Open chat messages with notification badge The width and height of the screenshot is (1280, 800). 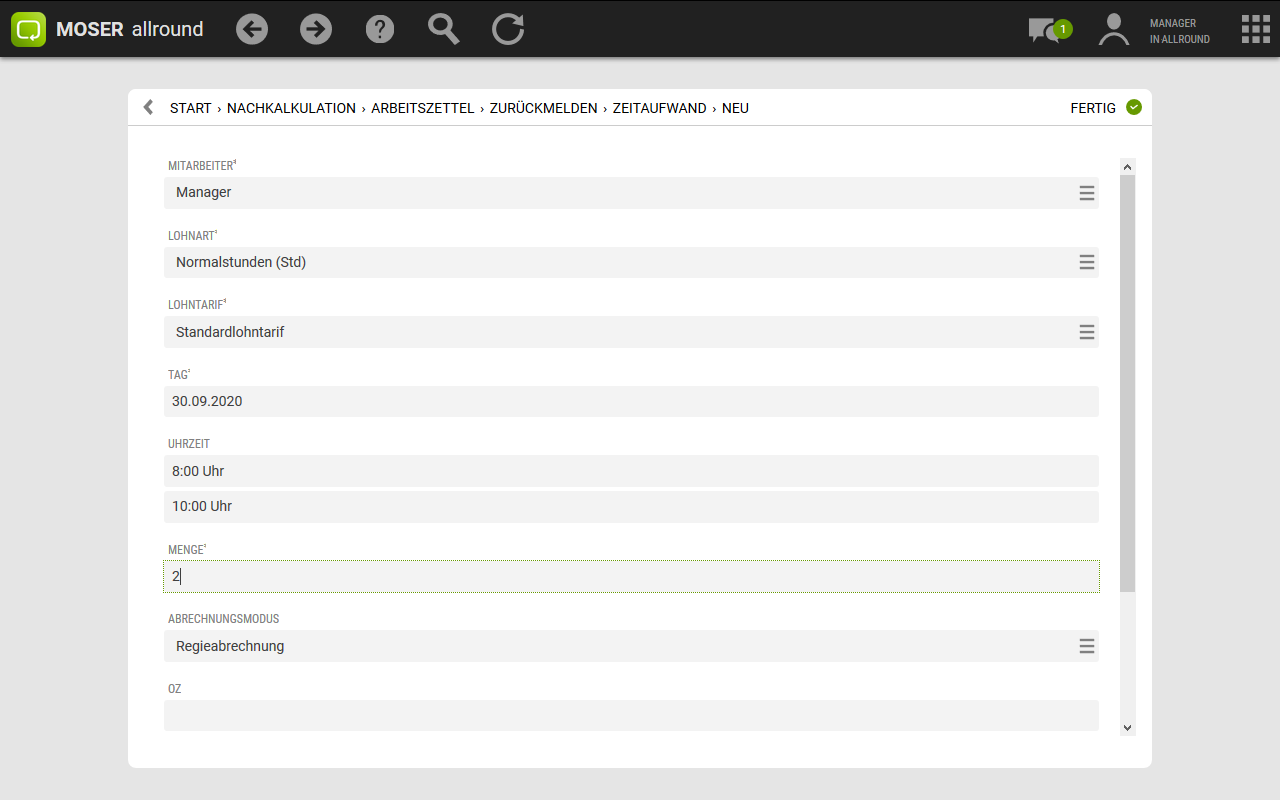click(x=1046, y=30)
